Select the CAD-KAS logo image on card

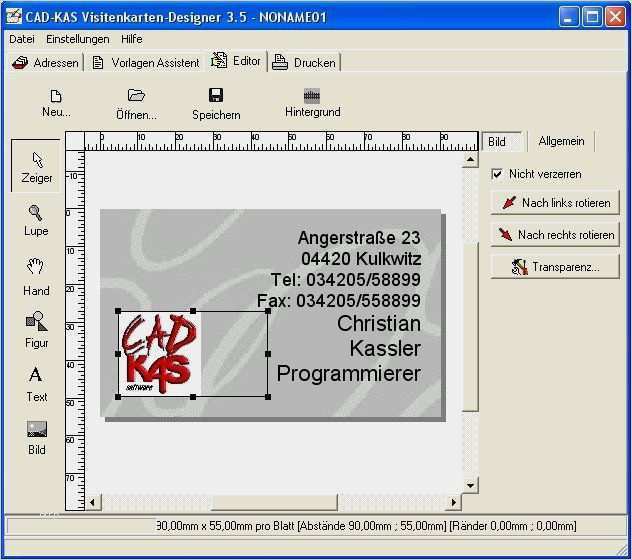(x=160, y=353)
